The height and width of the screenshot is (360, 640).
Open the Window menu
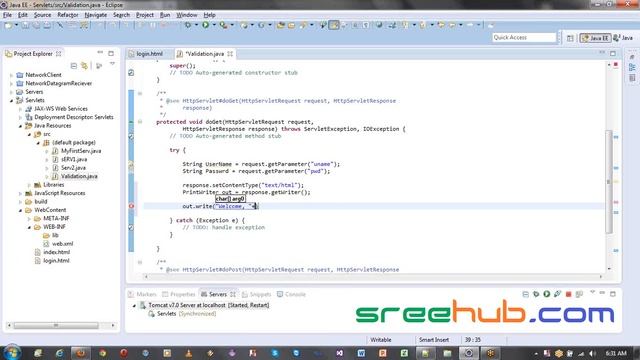[187, 15]
